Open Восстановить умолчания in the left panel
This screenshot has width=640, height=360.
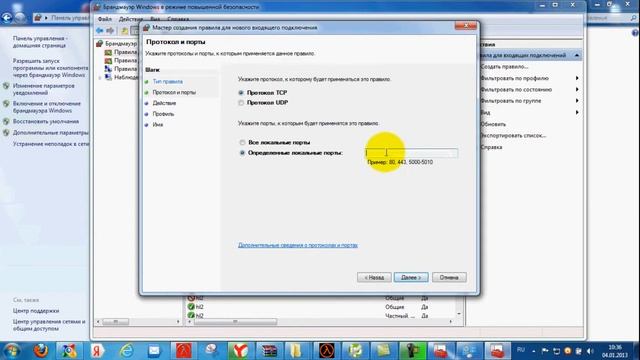[46, 122]
